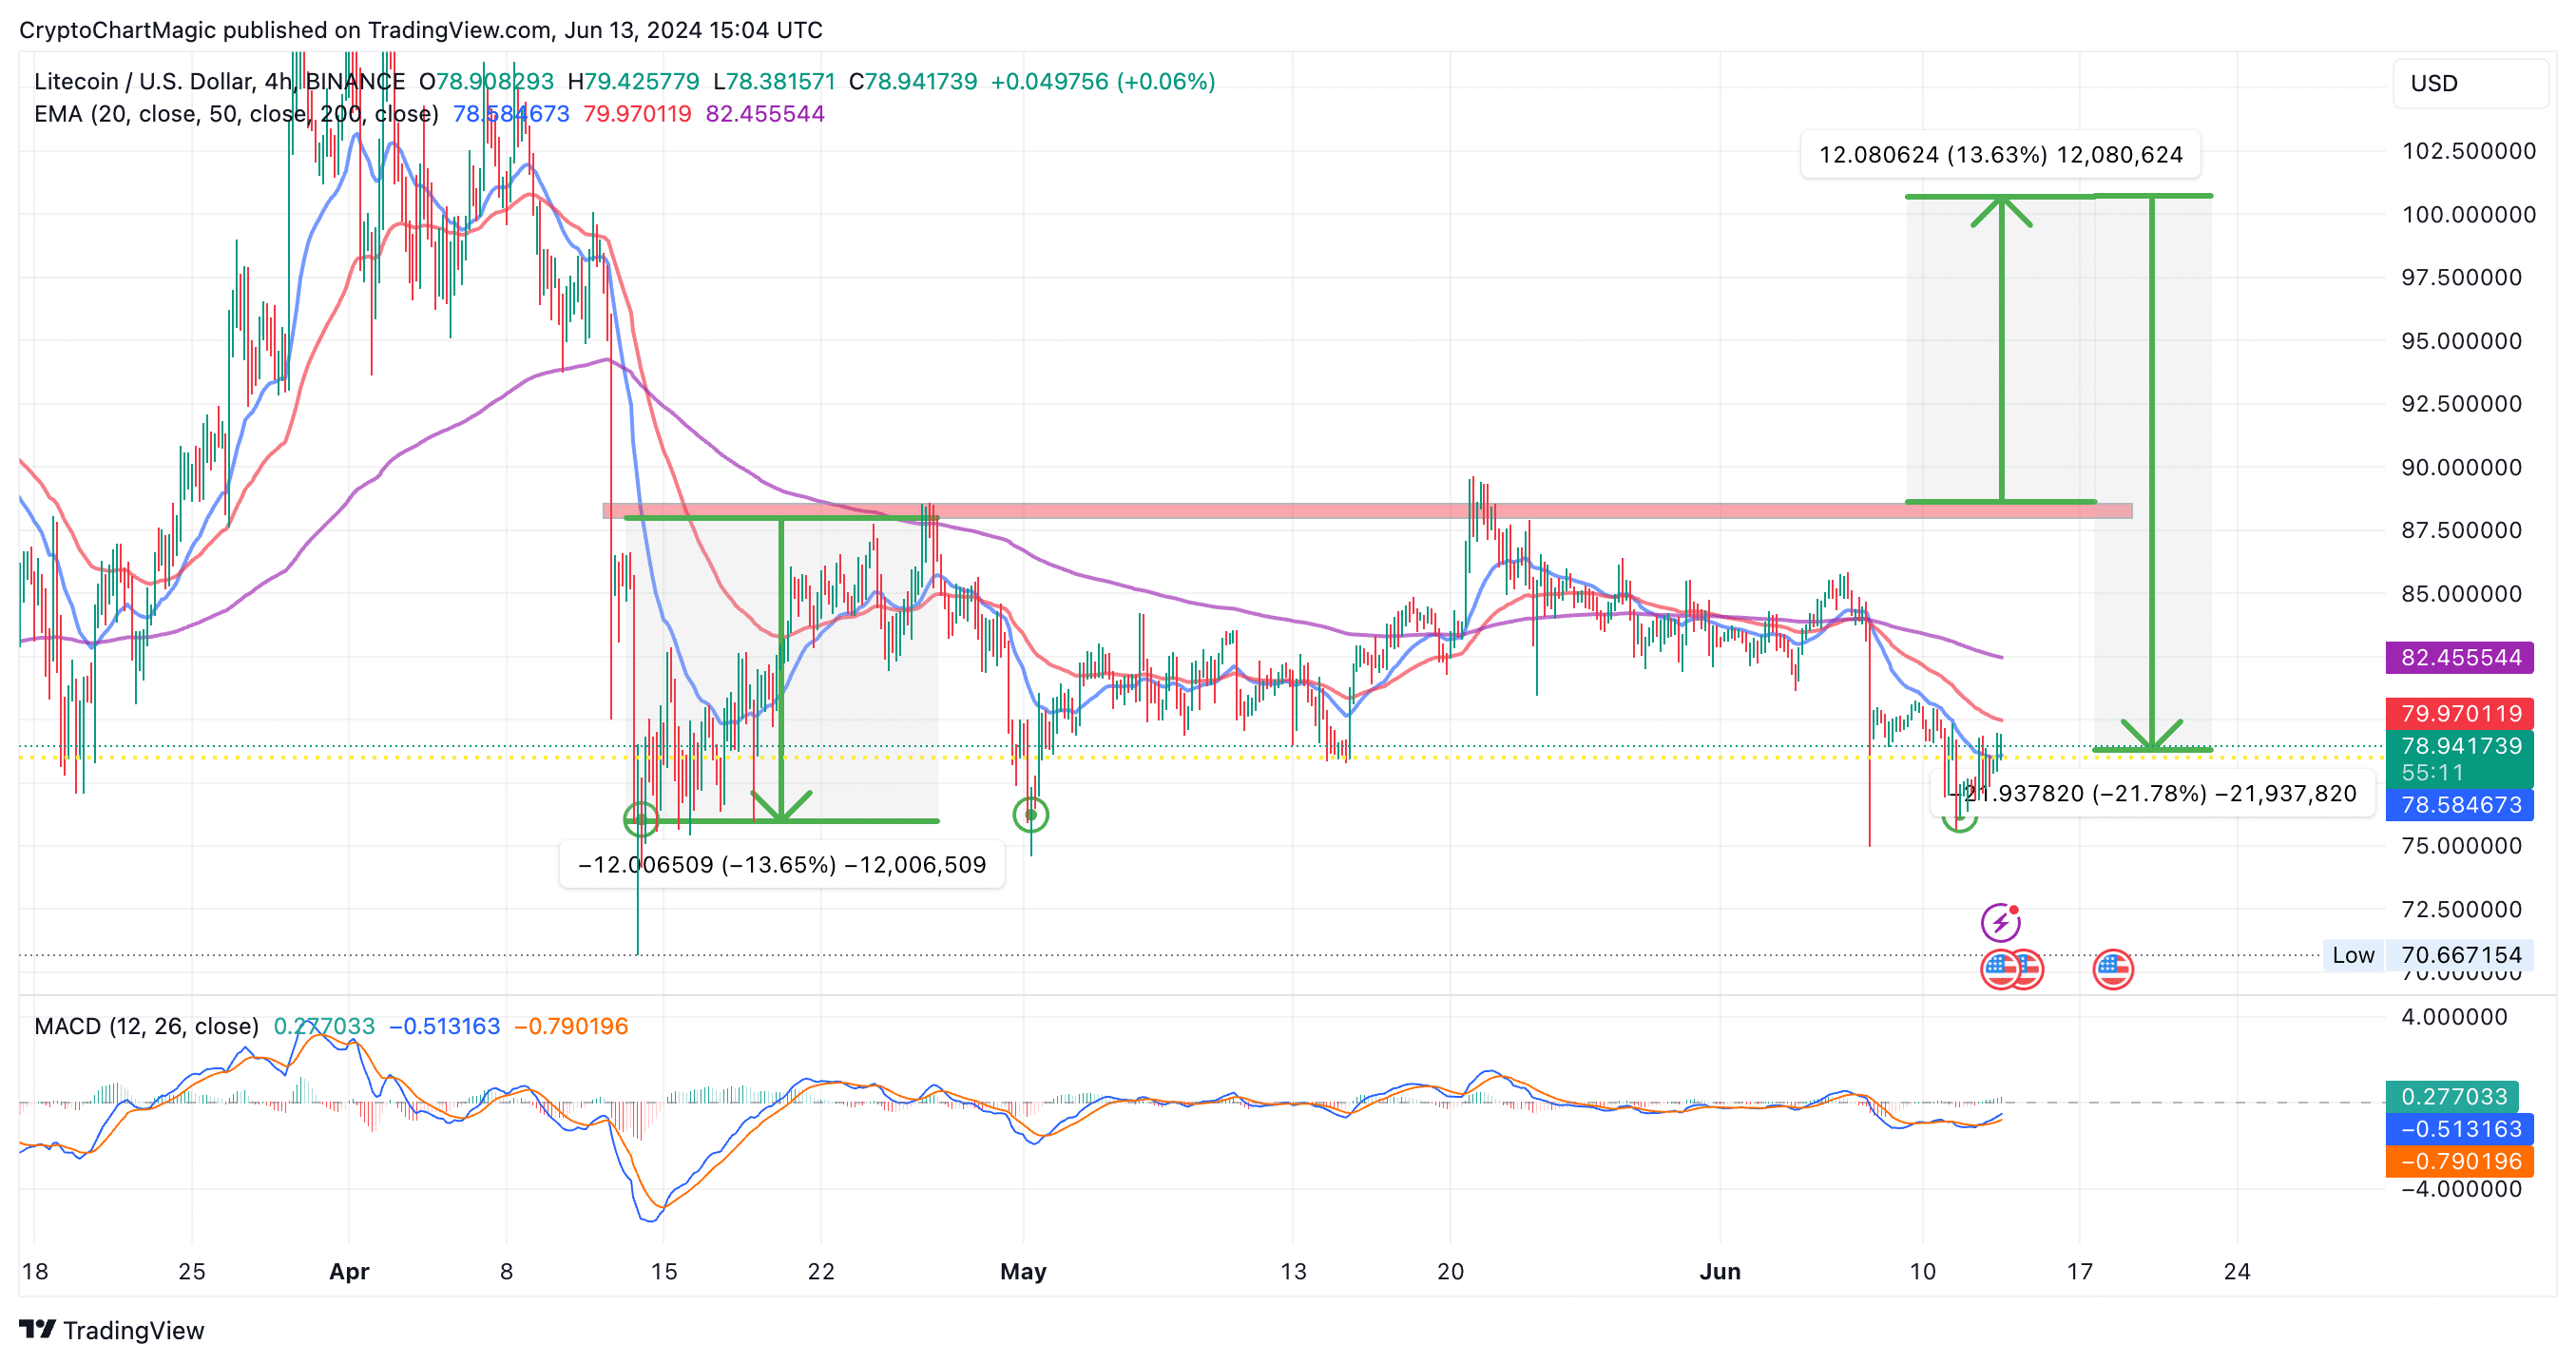The width and height of the screenshot is (2576, 1363).
Task: Click the rightmost standalone US flag event icon
Action: click(x=2112, y=968)
